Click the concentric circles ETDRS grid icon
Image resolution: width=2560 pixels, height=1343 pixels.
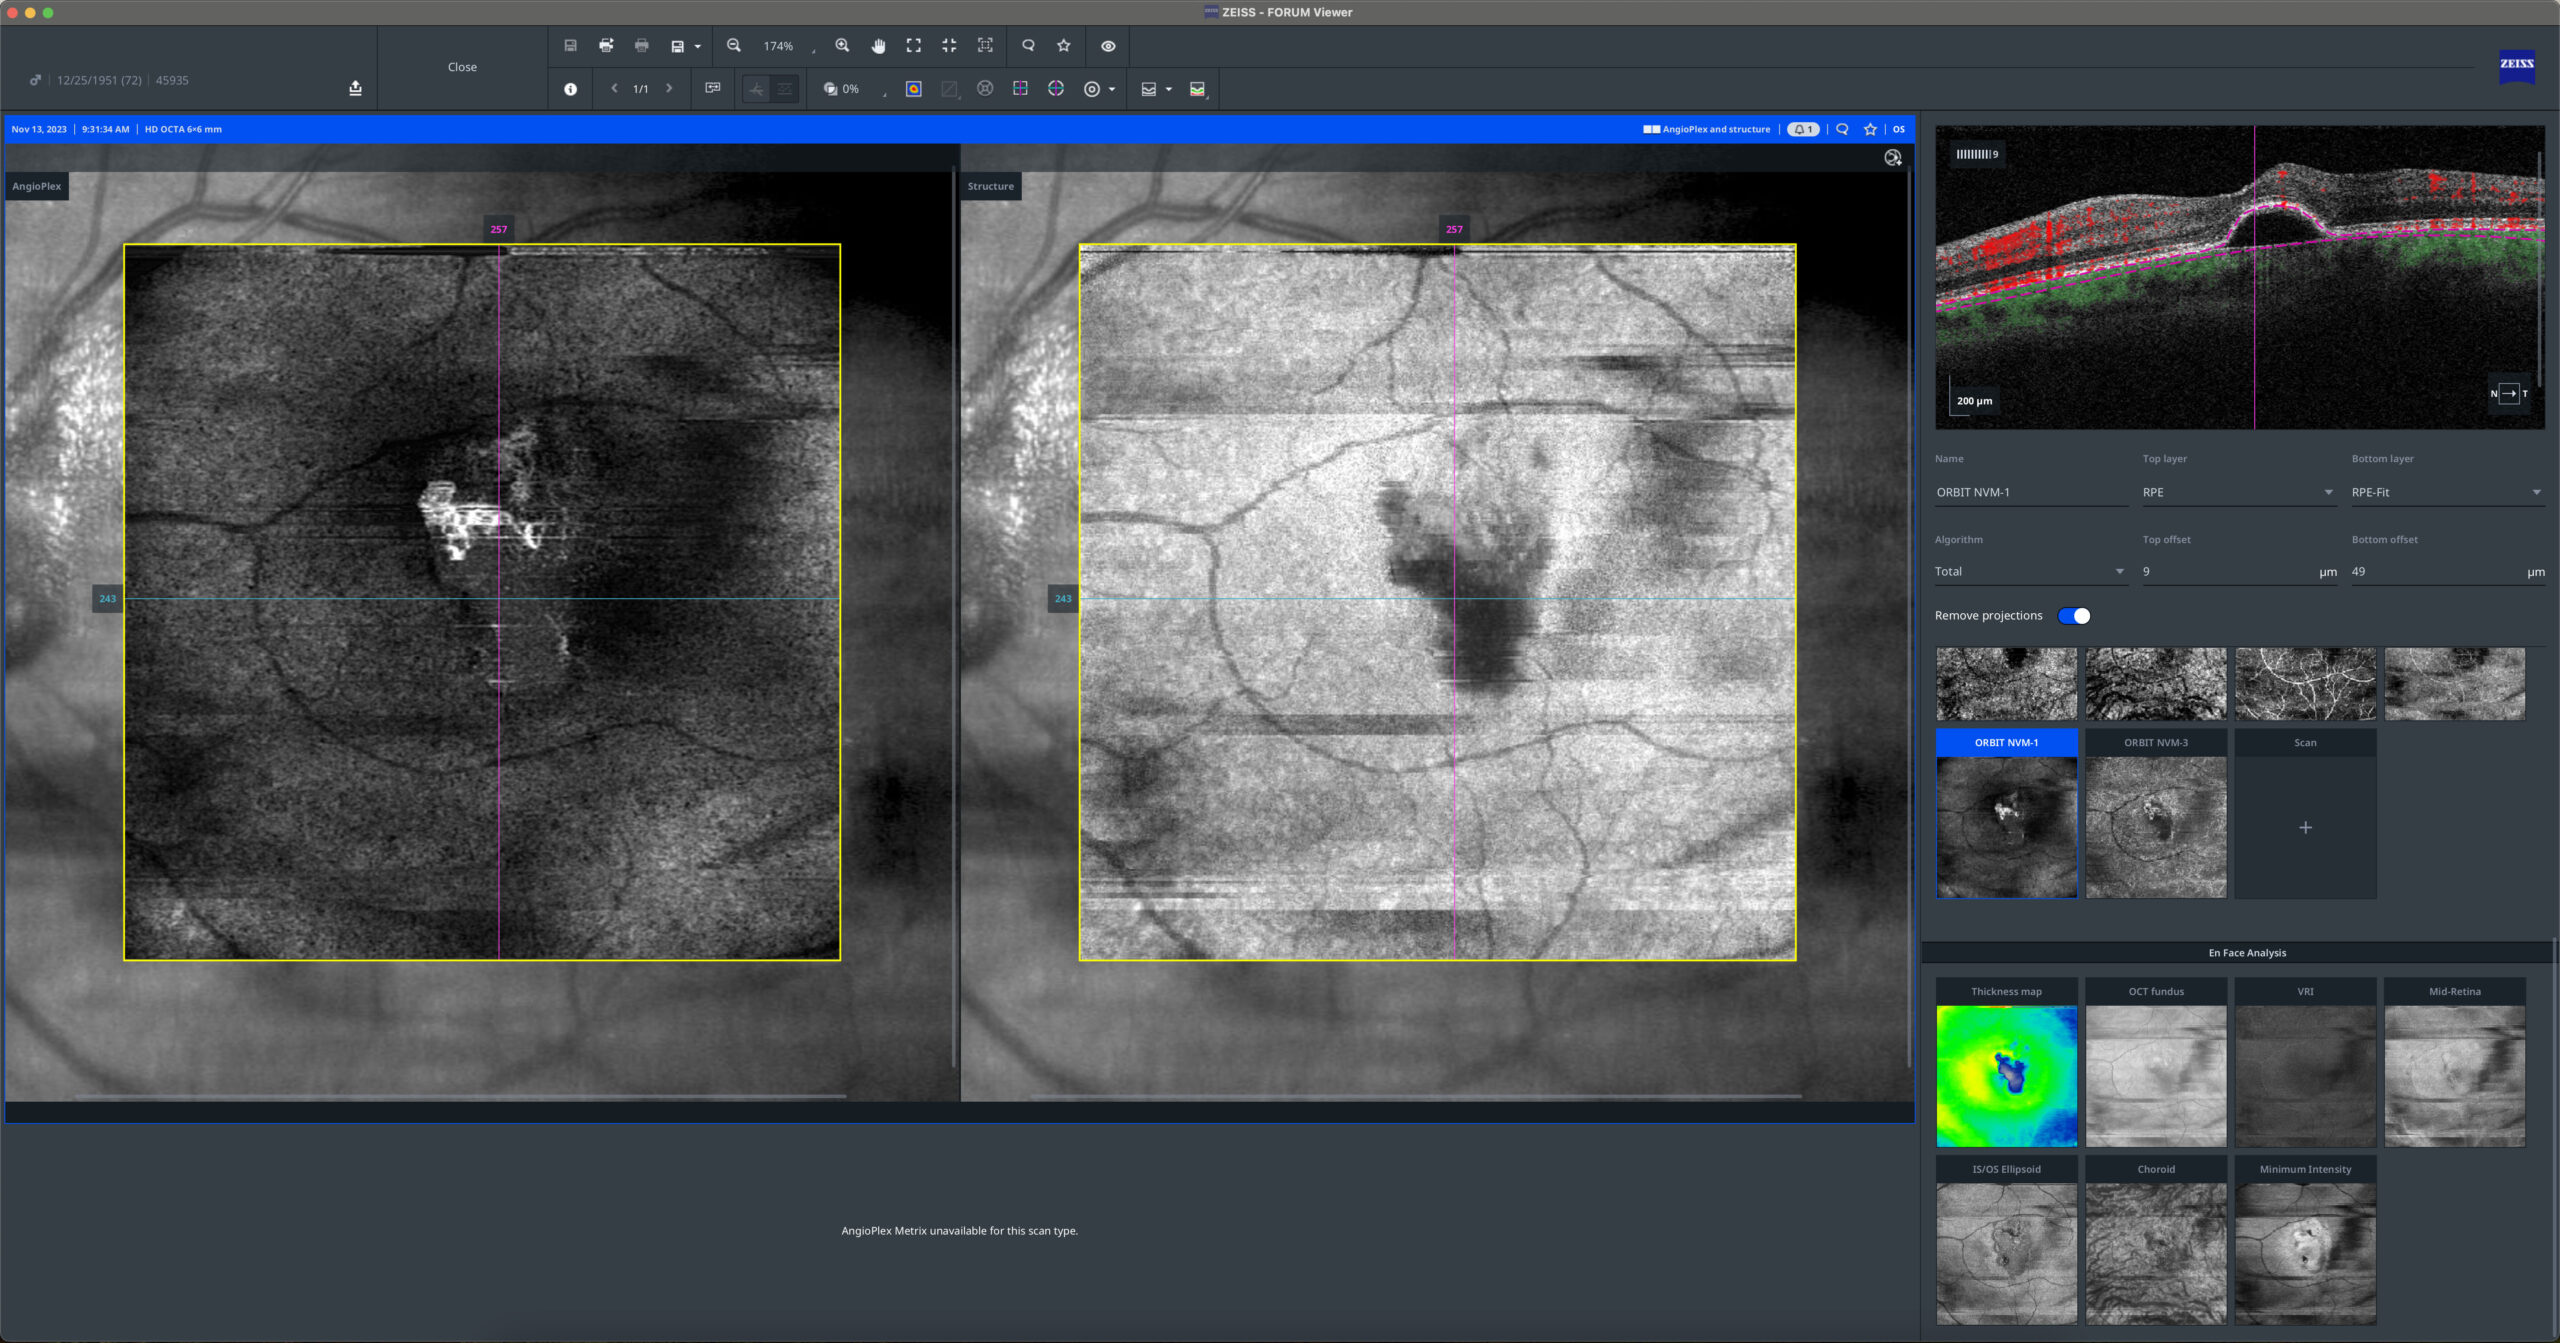coord(1092,89)
